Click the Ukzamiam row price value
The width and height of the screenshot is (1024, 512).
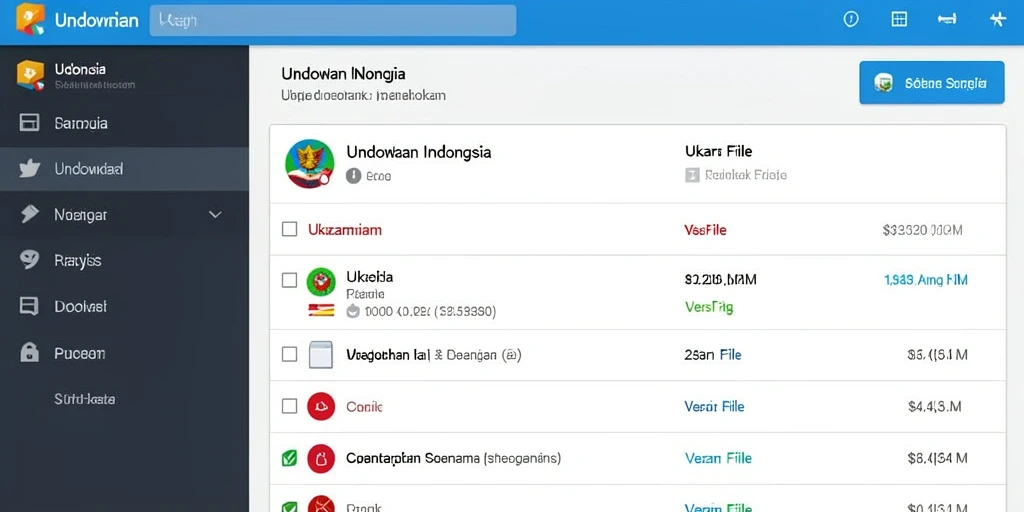[x=922, y=230]
